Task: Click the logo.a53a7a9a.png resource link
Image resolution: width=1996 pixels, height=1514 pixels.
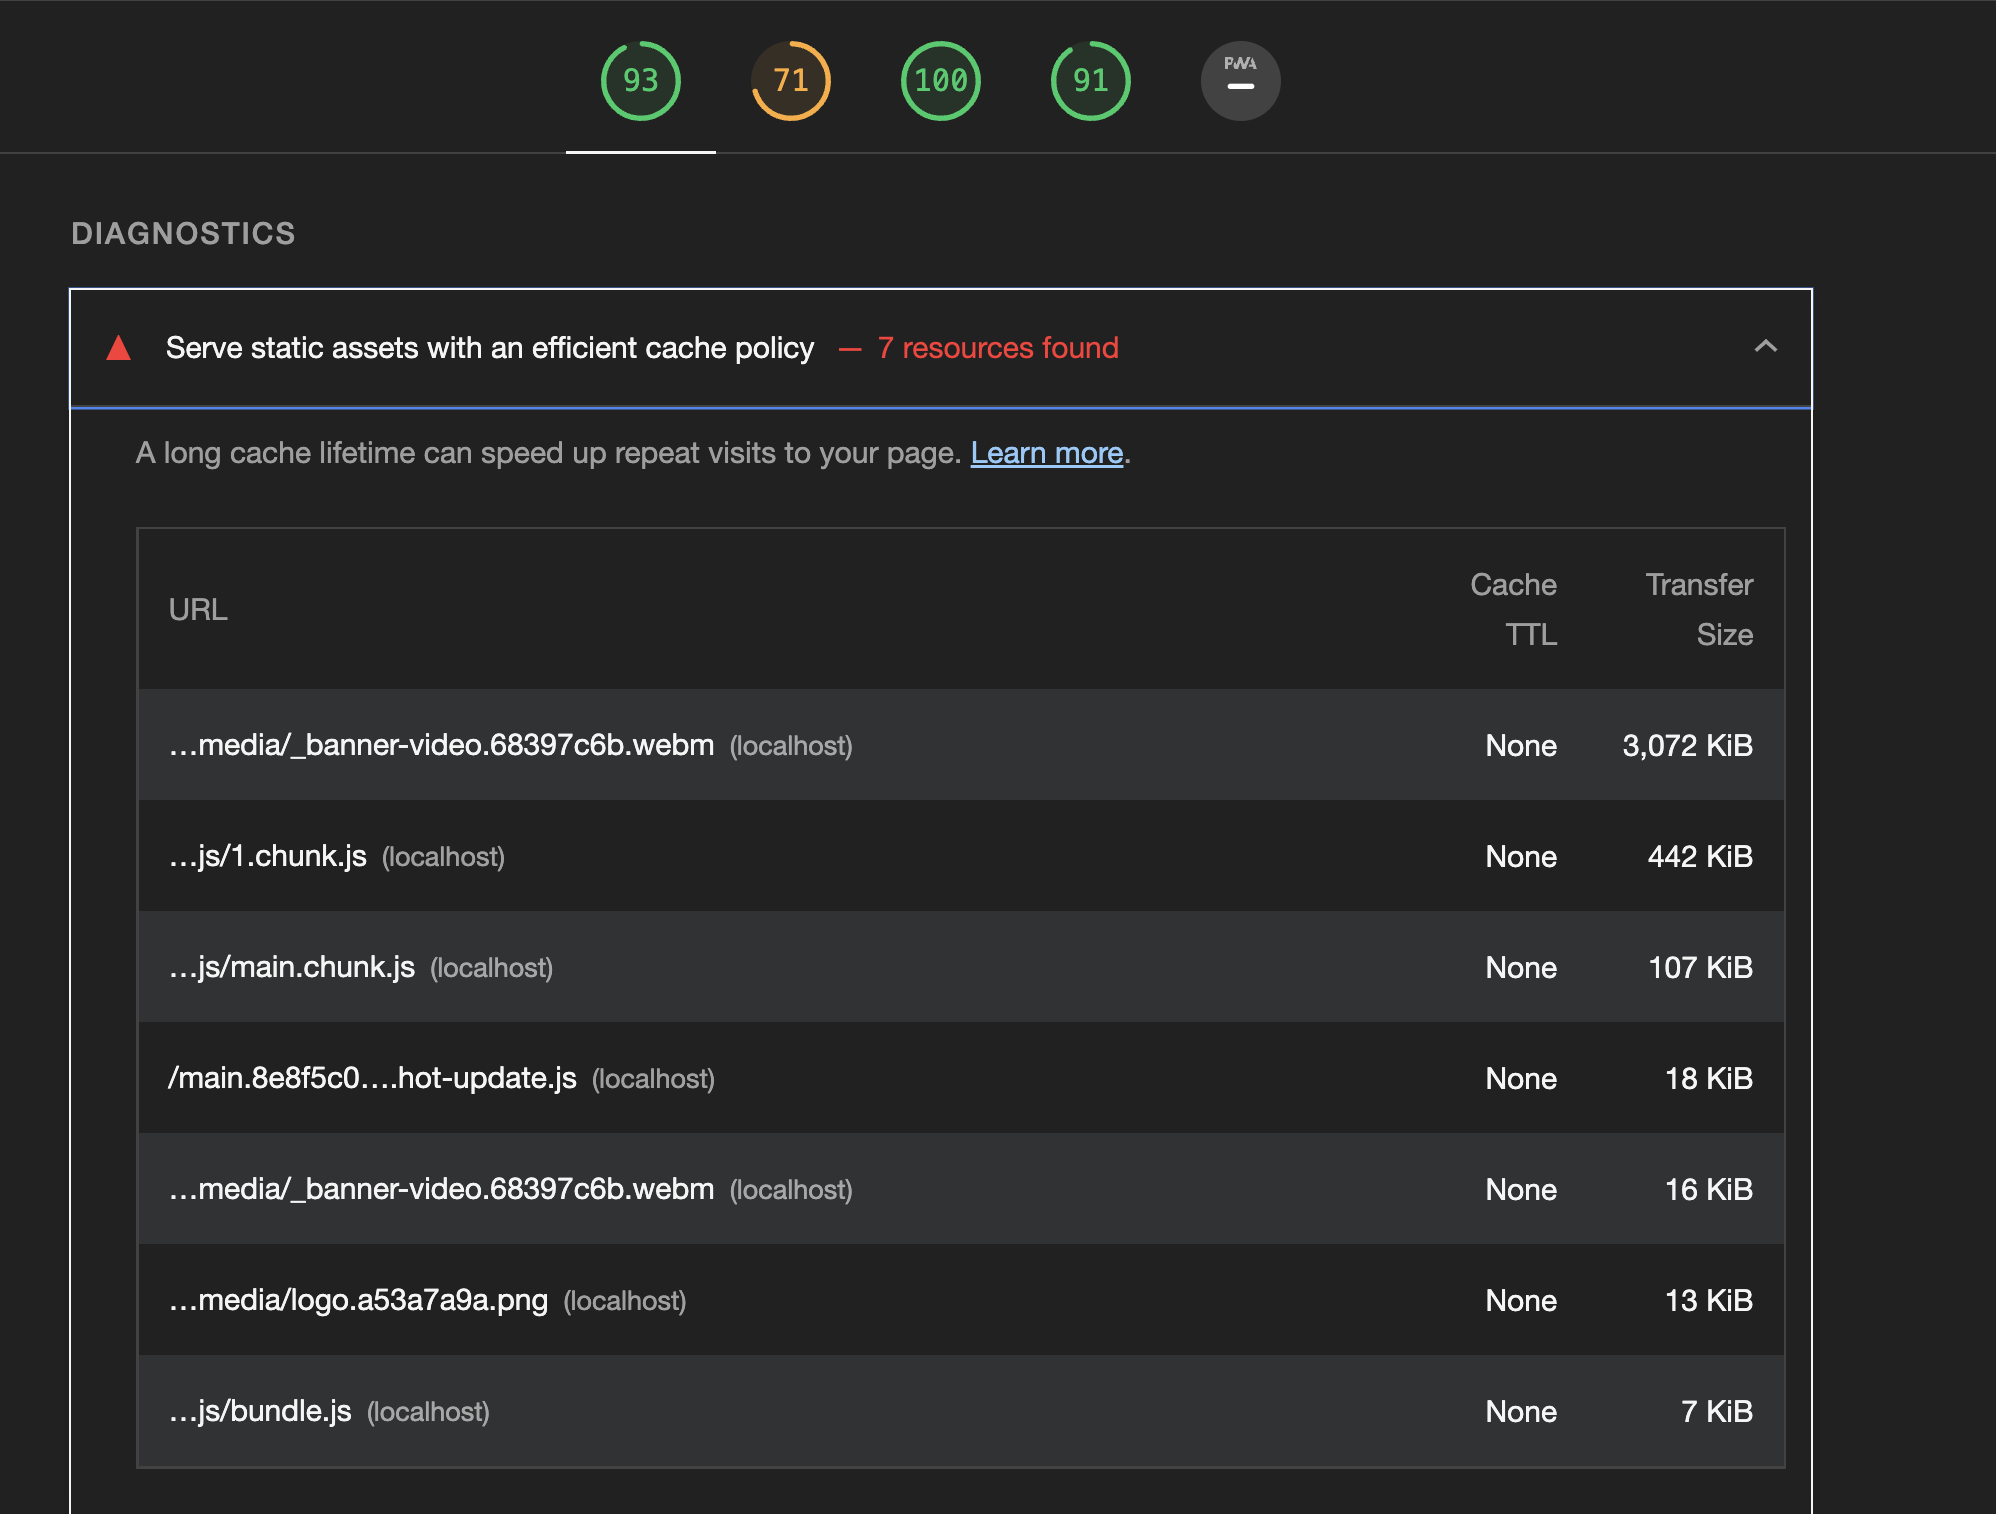Action: tap(358, 1300)
